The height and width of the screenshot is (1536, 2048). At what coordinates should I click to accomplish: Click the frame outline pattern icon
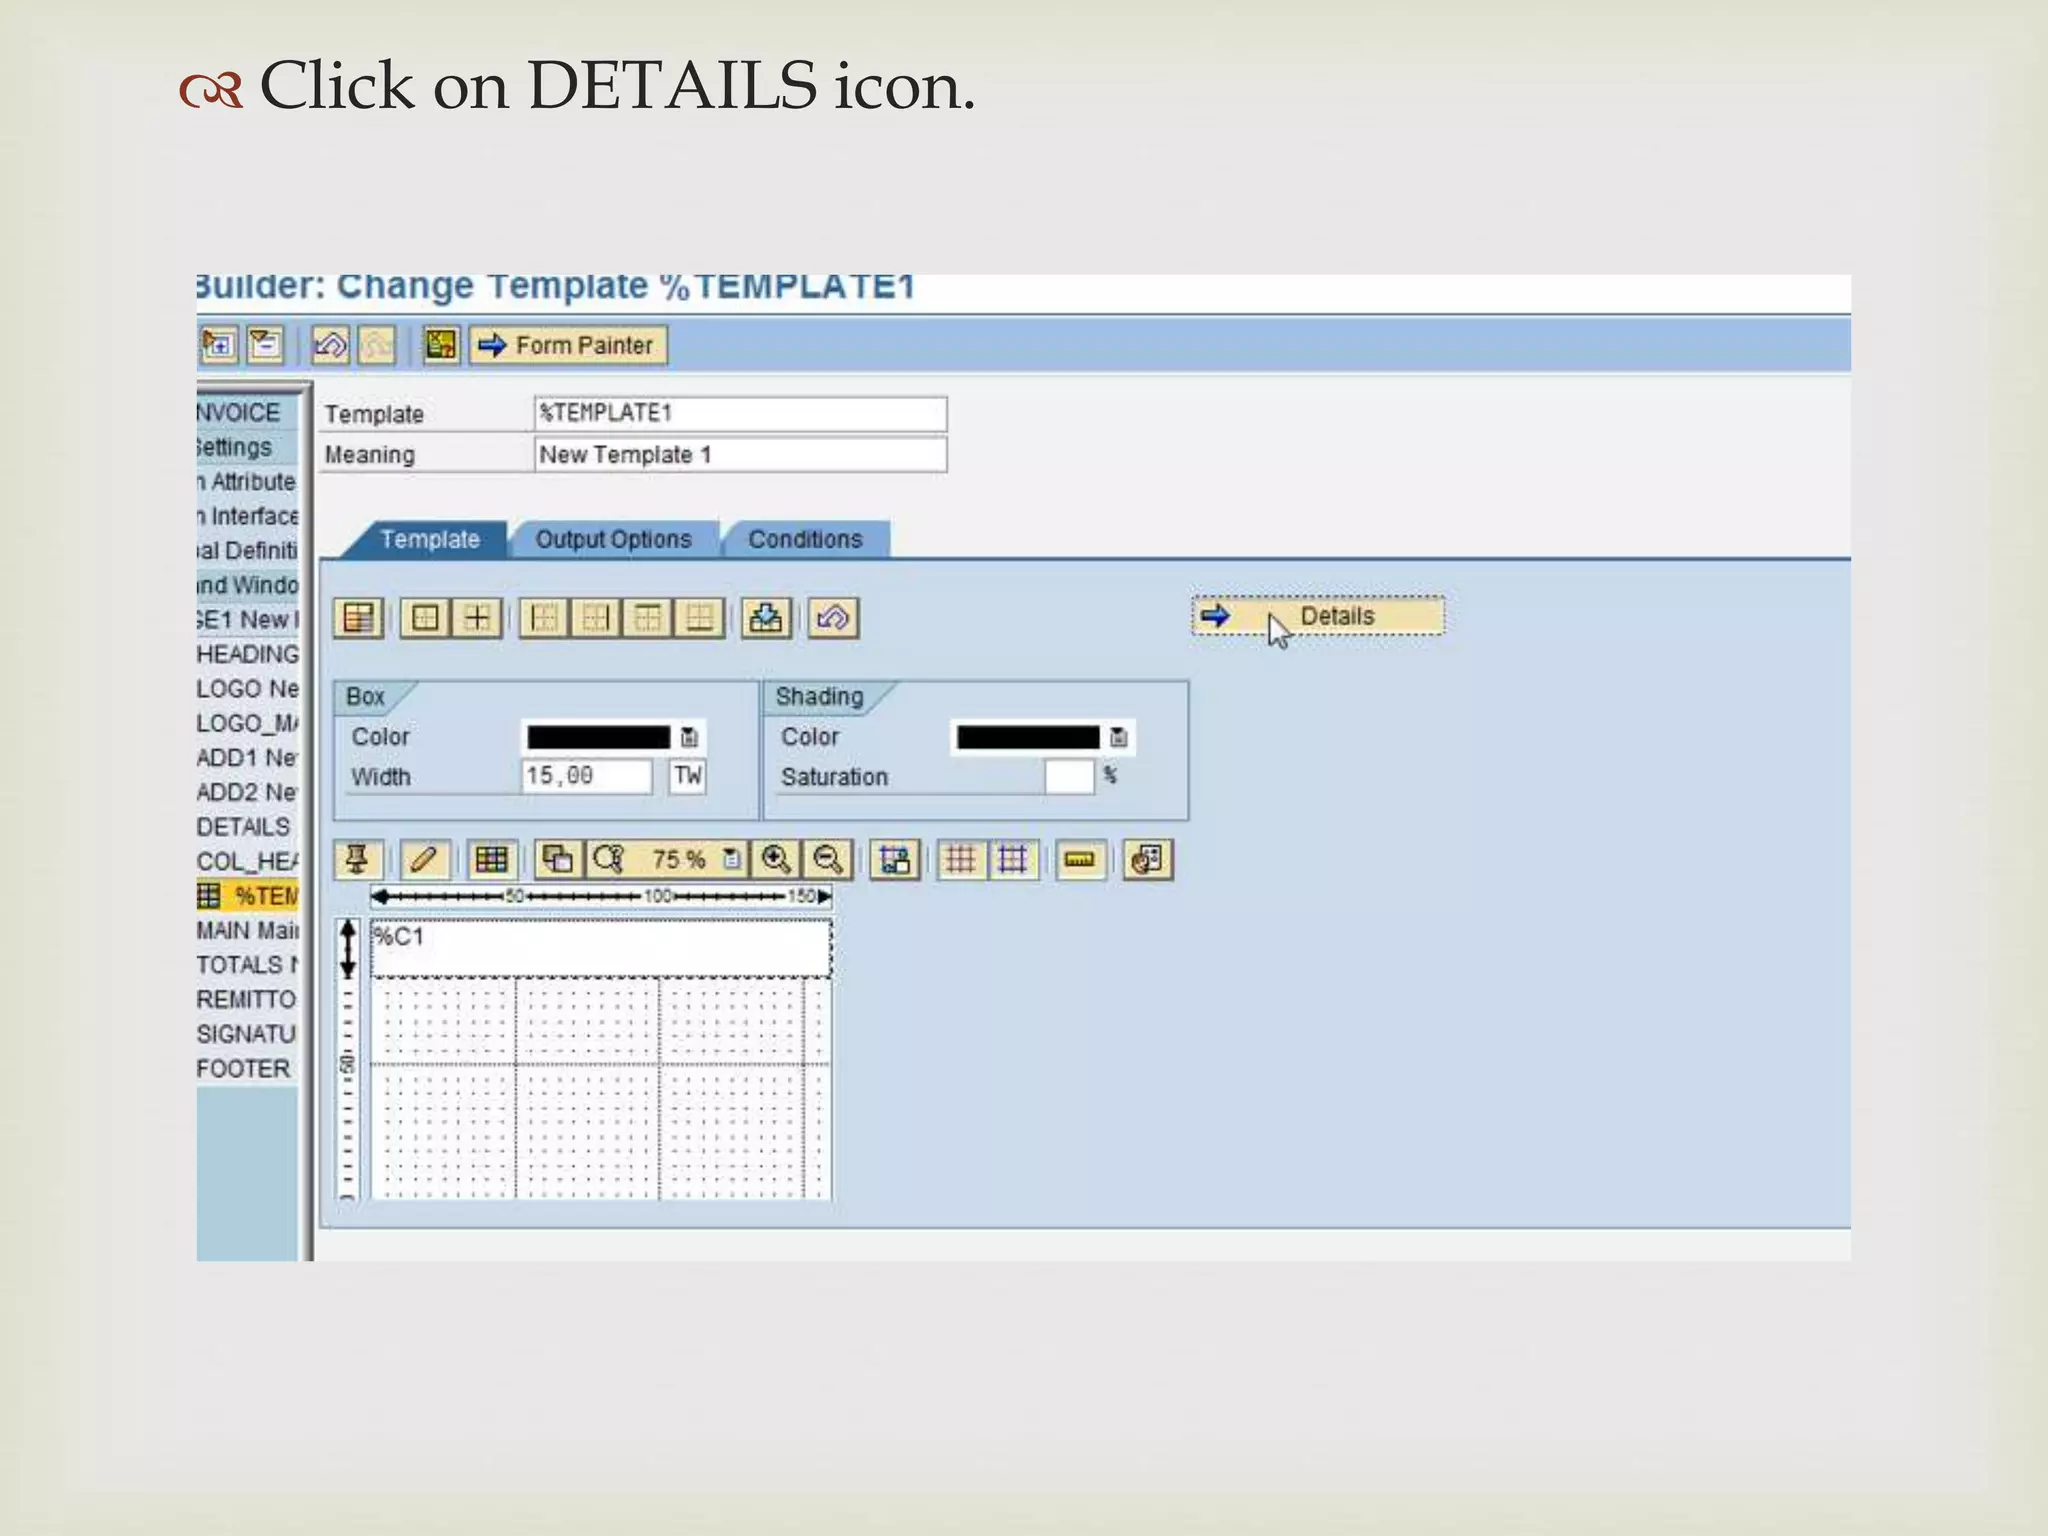pos(425,618)
